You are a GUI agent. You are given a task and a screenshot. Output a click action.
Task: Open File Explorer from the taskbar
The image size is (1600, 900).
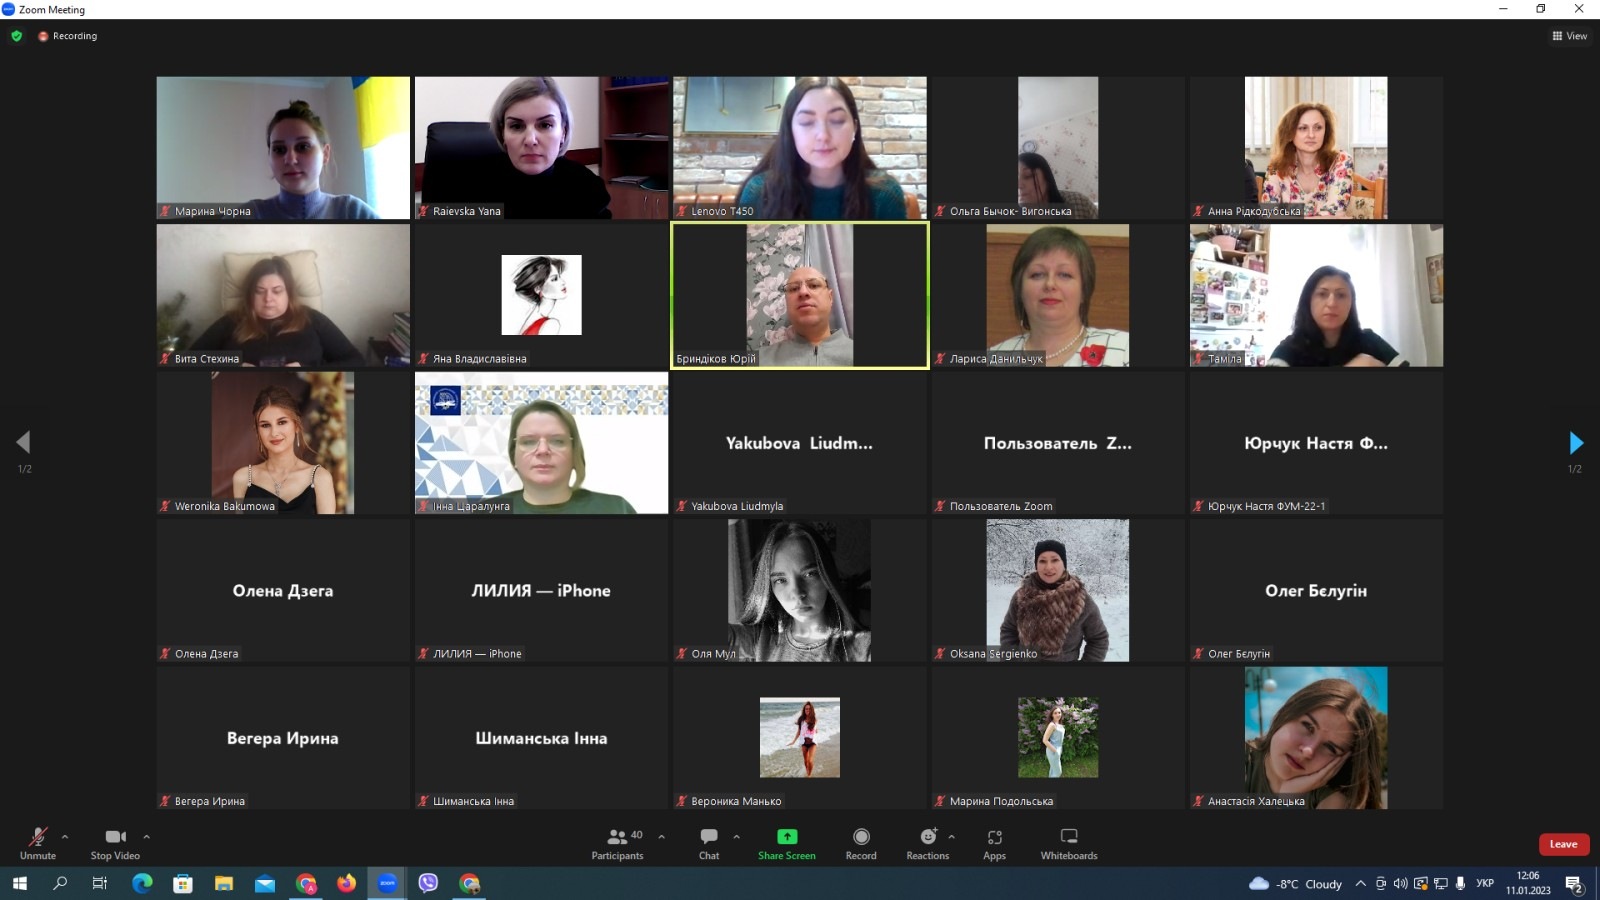pos(224,883)
